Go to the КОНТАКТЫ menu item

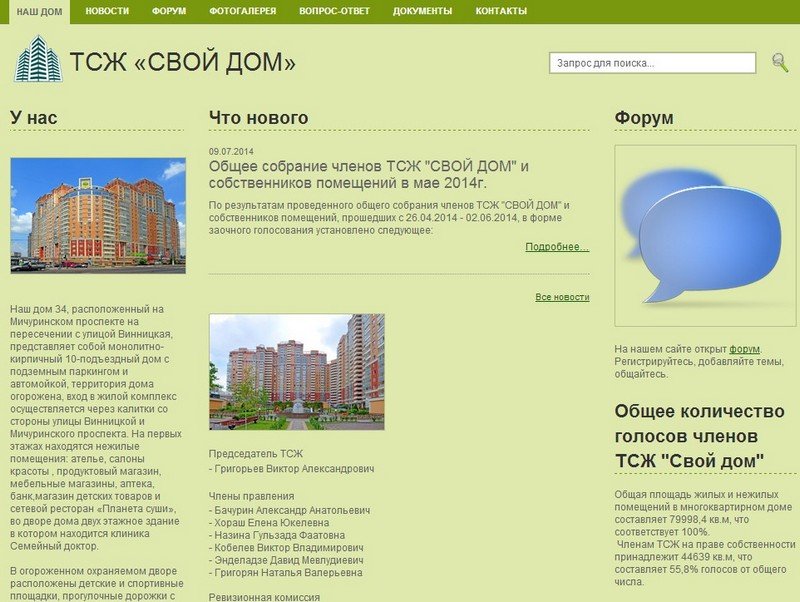501,11
